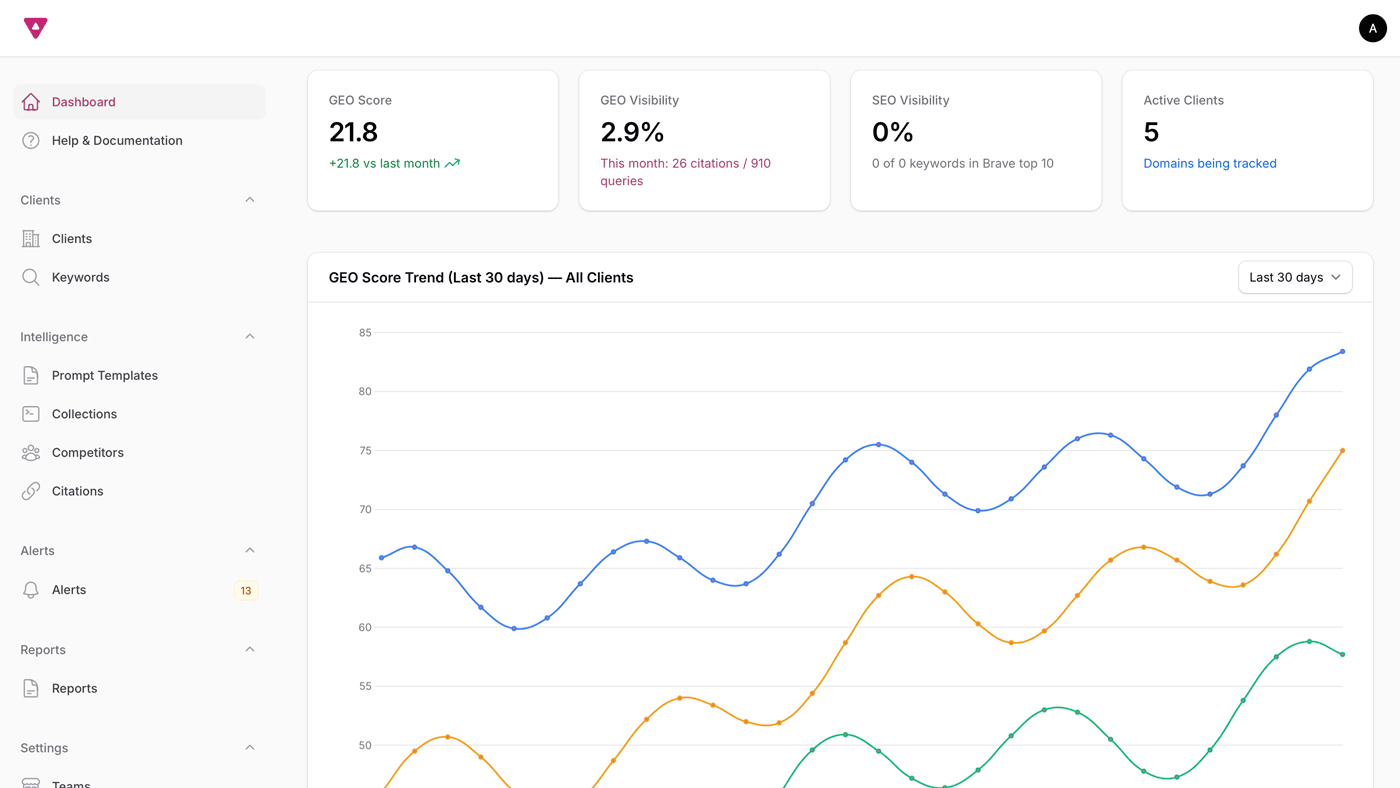Open the Last 30 days dropdown

[1295, 277]
